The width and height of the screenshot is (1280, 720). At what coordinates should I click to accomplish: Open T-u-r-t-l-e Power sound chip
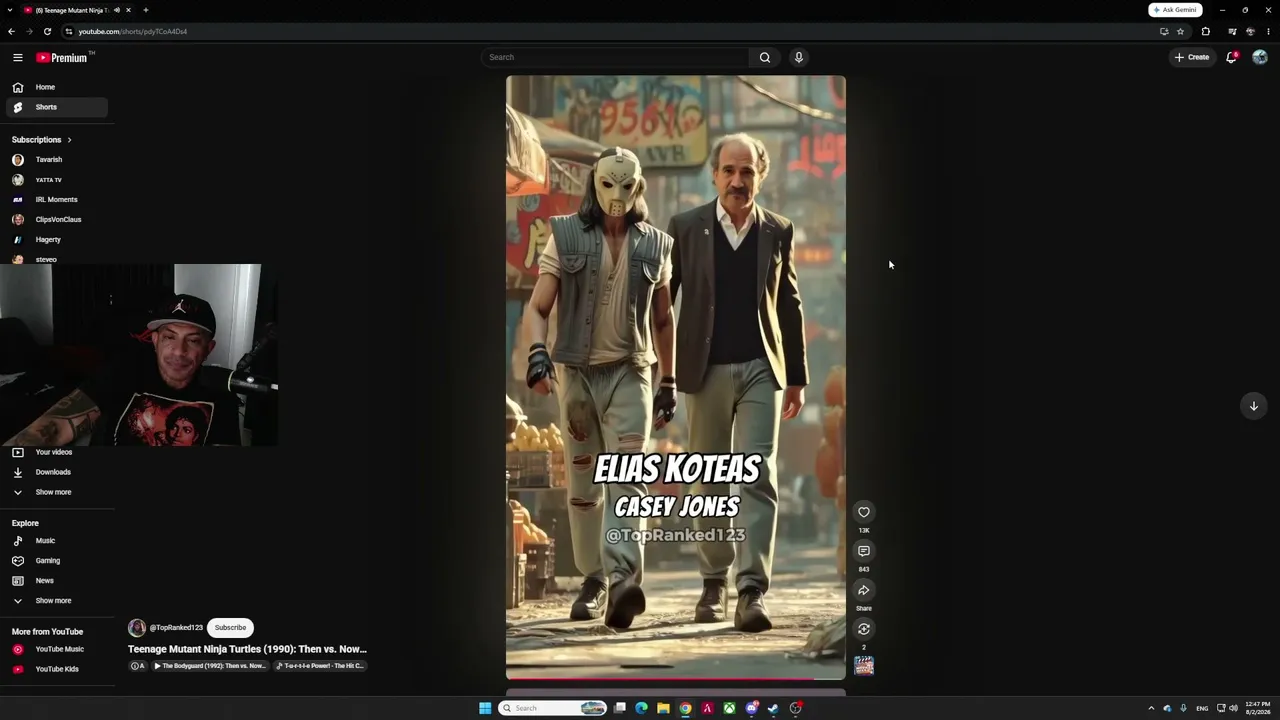tap(320, 666)
